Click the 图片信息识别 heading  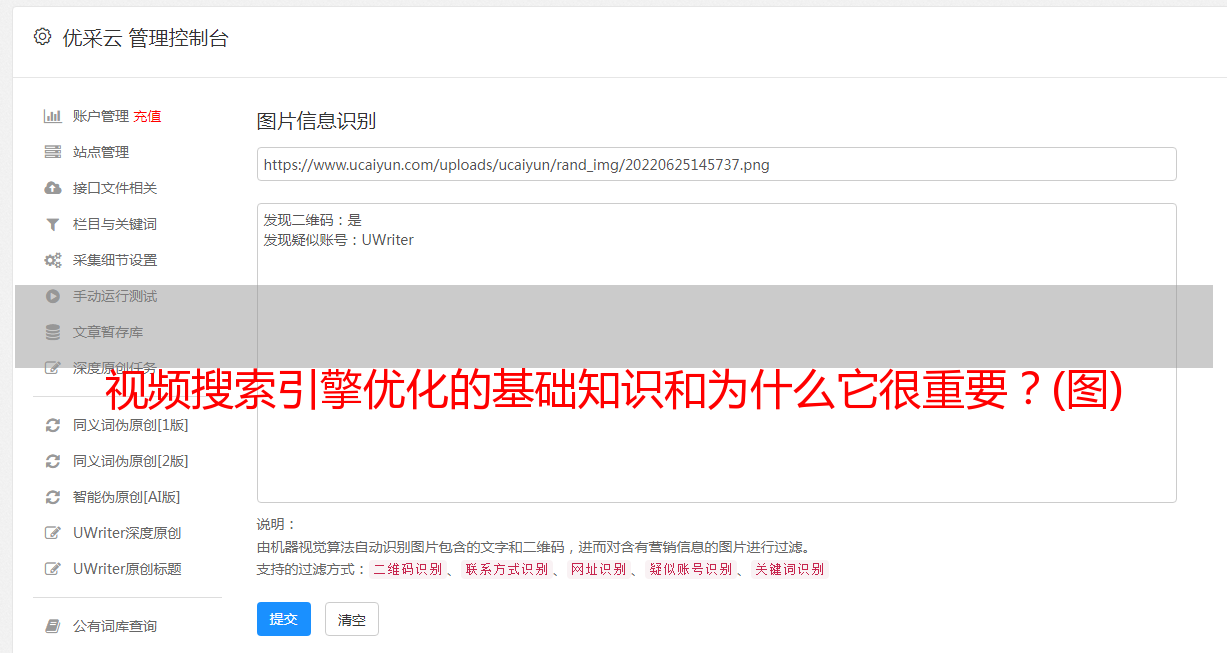click(x=316, y=121)
